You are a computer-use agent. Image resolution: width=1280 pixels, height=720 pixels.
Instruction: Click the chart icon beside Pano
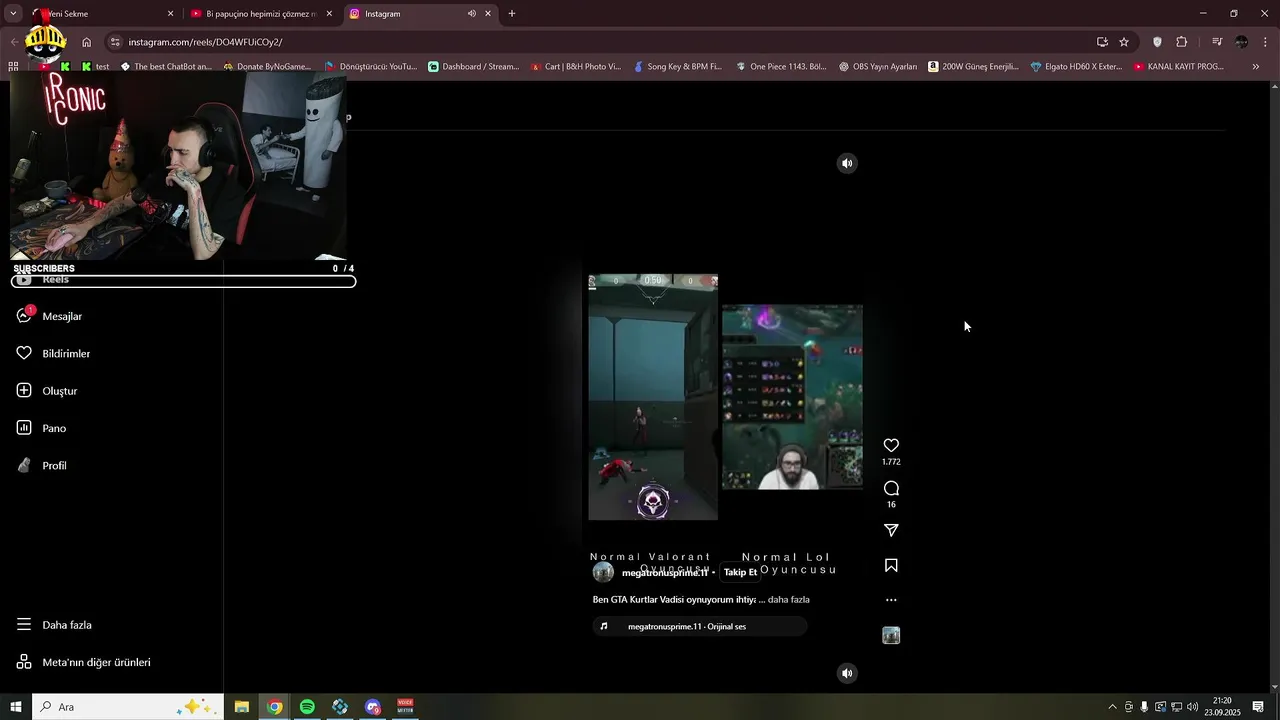(24, 428)
